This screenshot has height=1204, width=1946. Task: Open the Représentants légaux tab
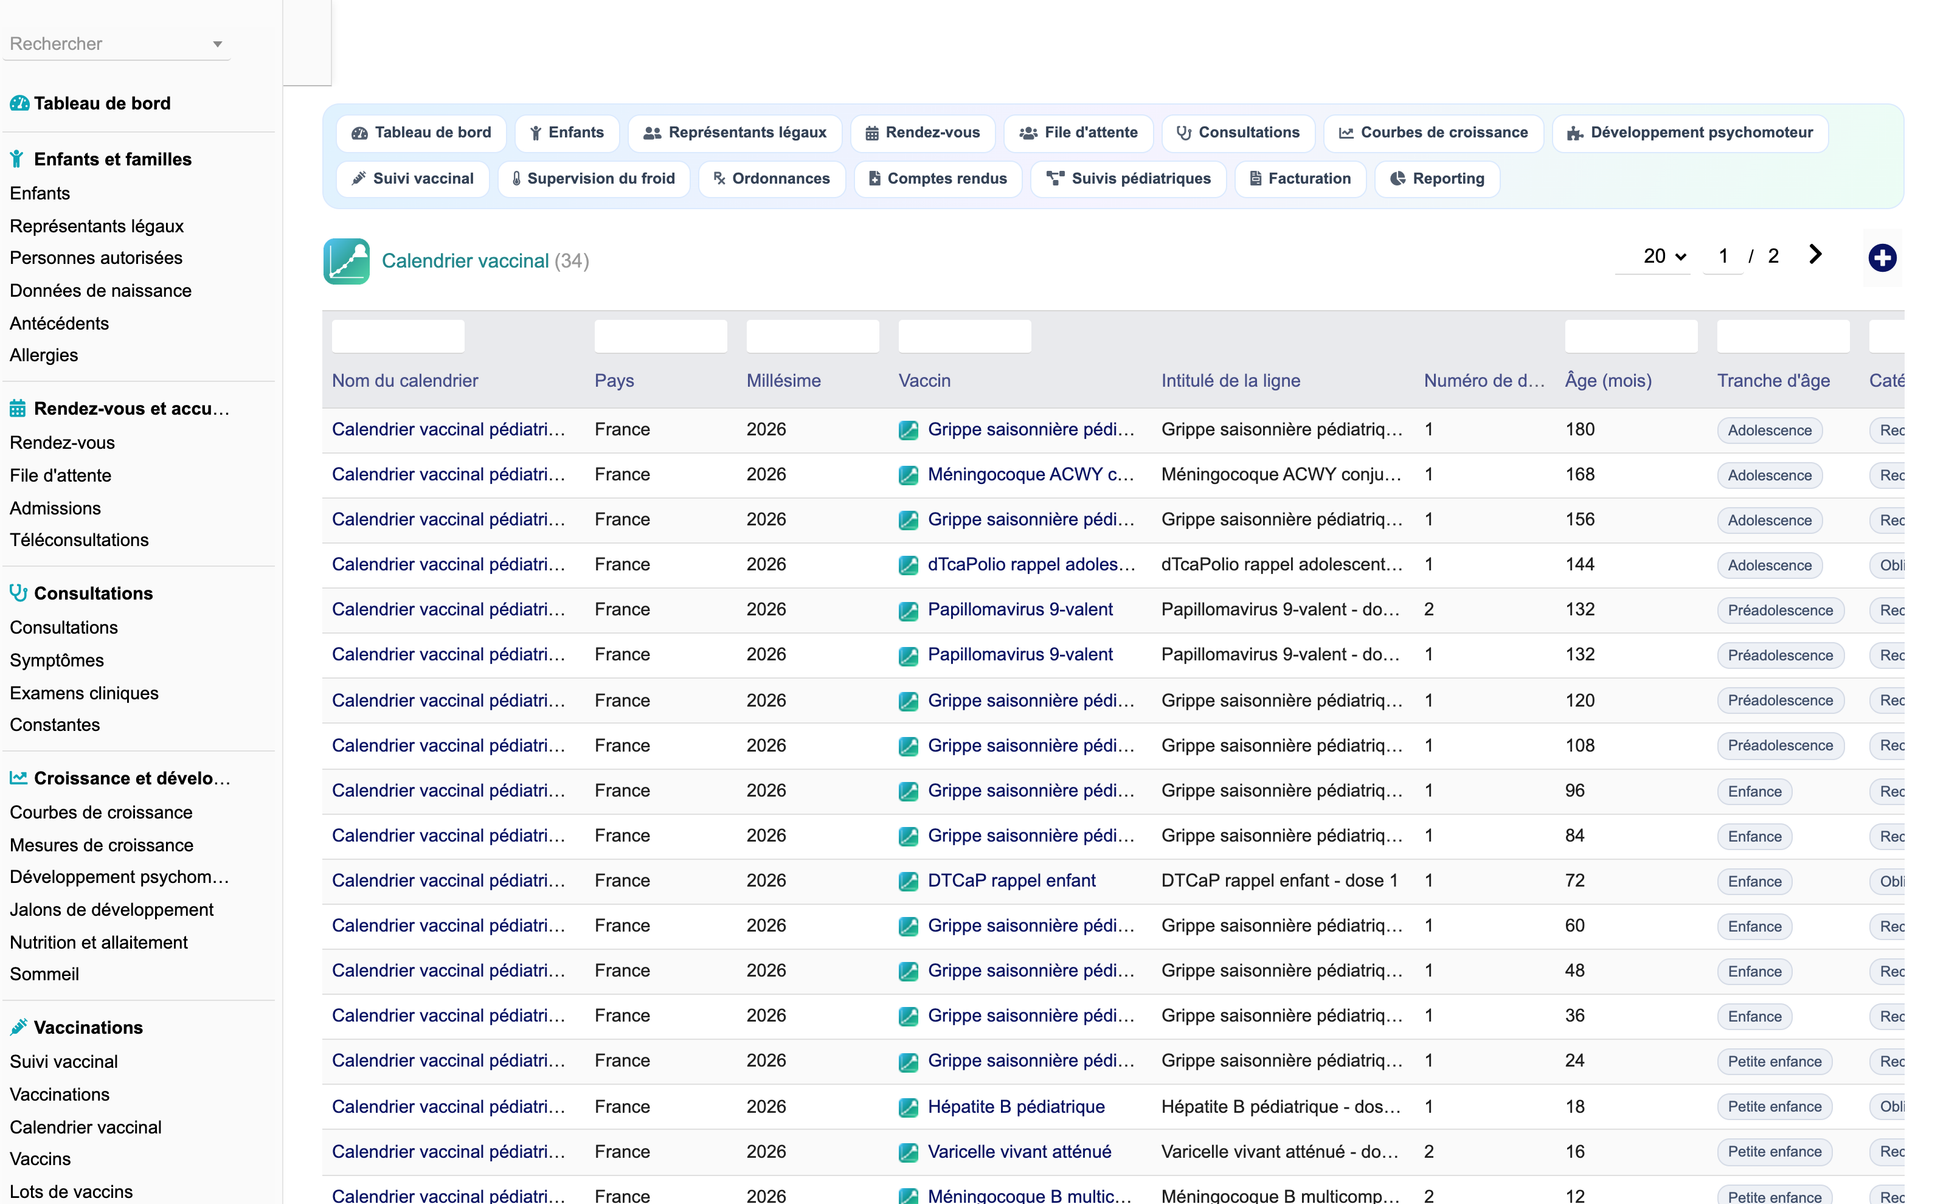[x=735, y=133]
